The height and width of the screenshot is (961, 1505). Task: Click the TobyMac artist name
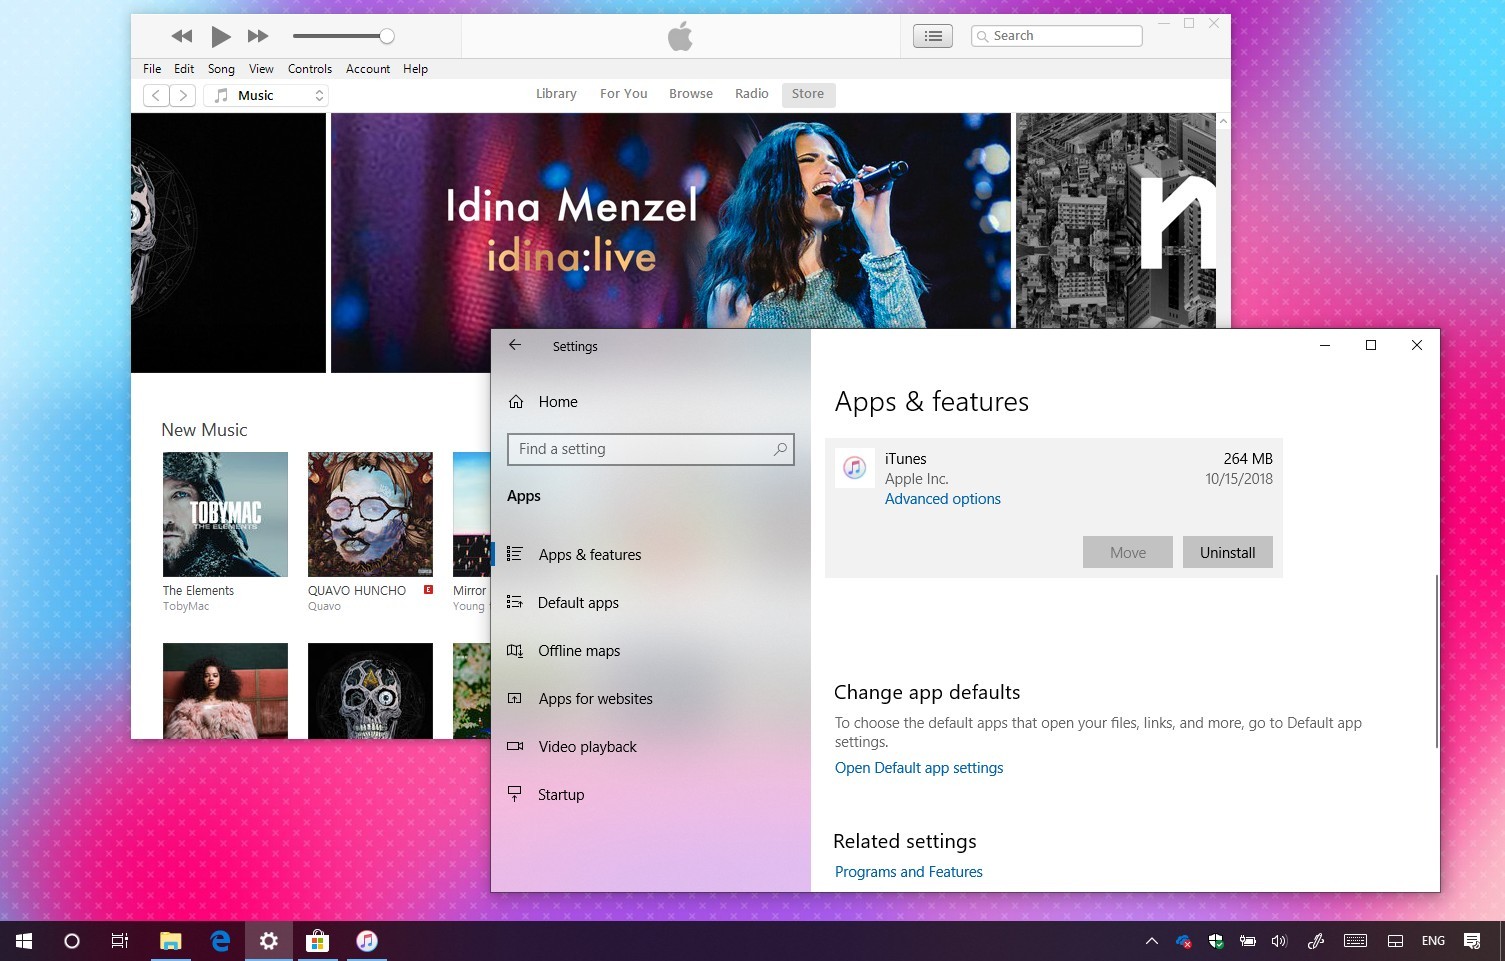[186, 606]
